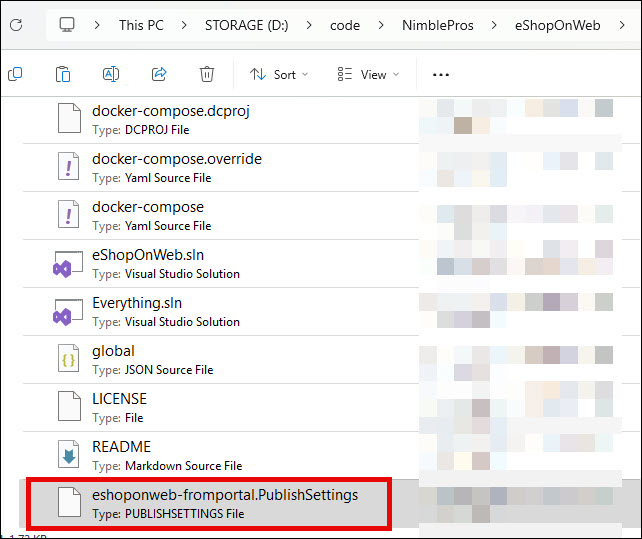The height and width of the screenshot is (539, 642).
Task: Click 'Type: Markdown Source File' text
Action: coord(167,466)
